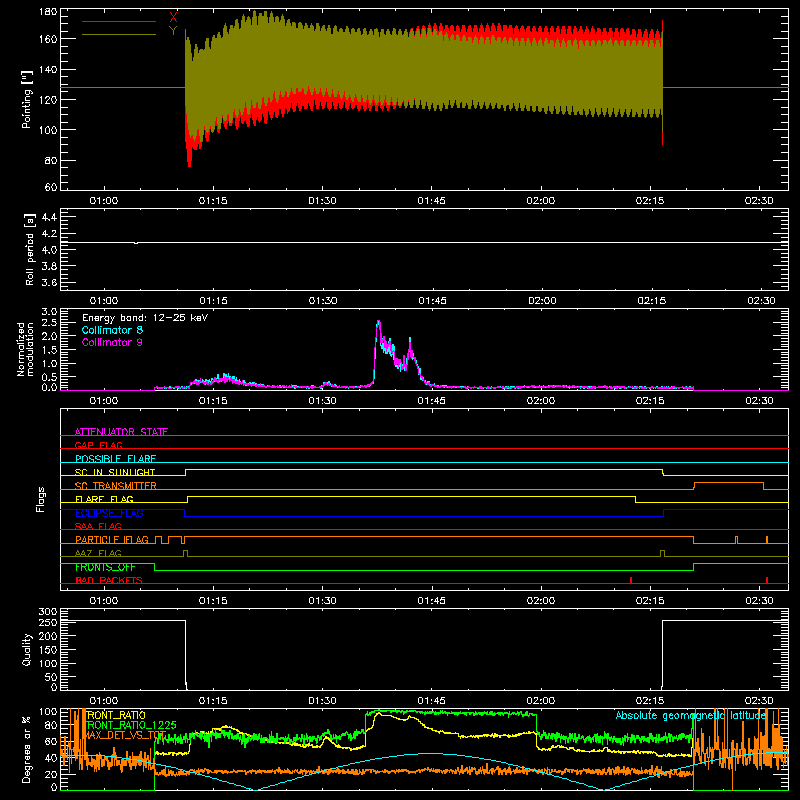Screen dimensions: 800x800
Task: Click the Roll period axis title
Action: tap(30, 249)
